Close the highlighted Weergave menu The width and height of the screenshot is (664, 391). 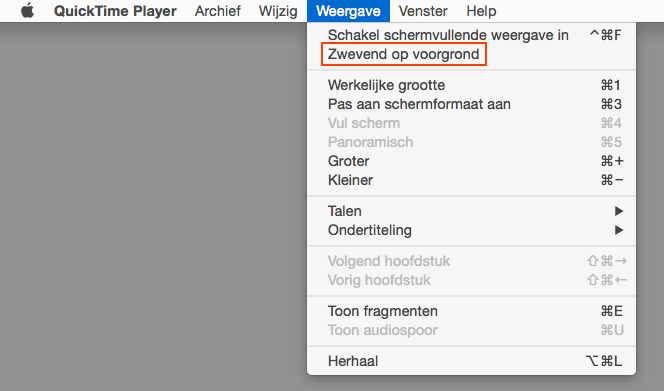click(348, 11)
